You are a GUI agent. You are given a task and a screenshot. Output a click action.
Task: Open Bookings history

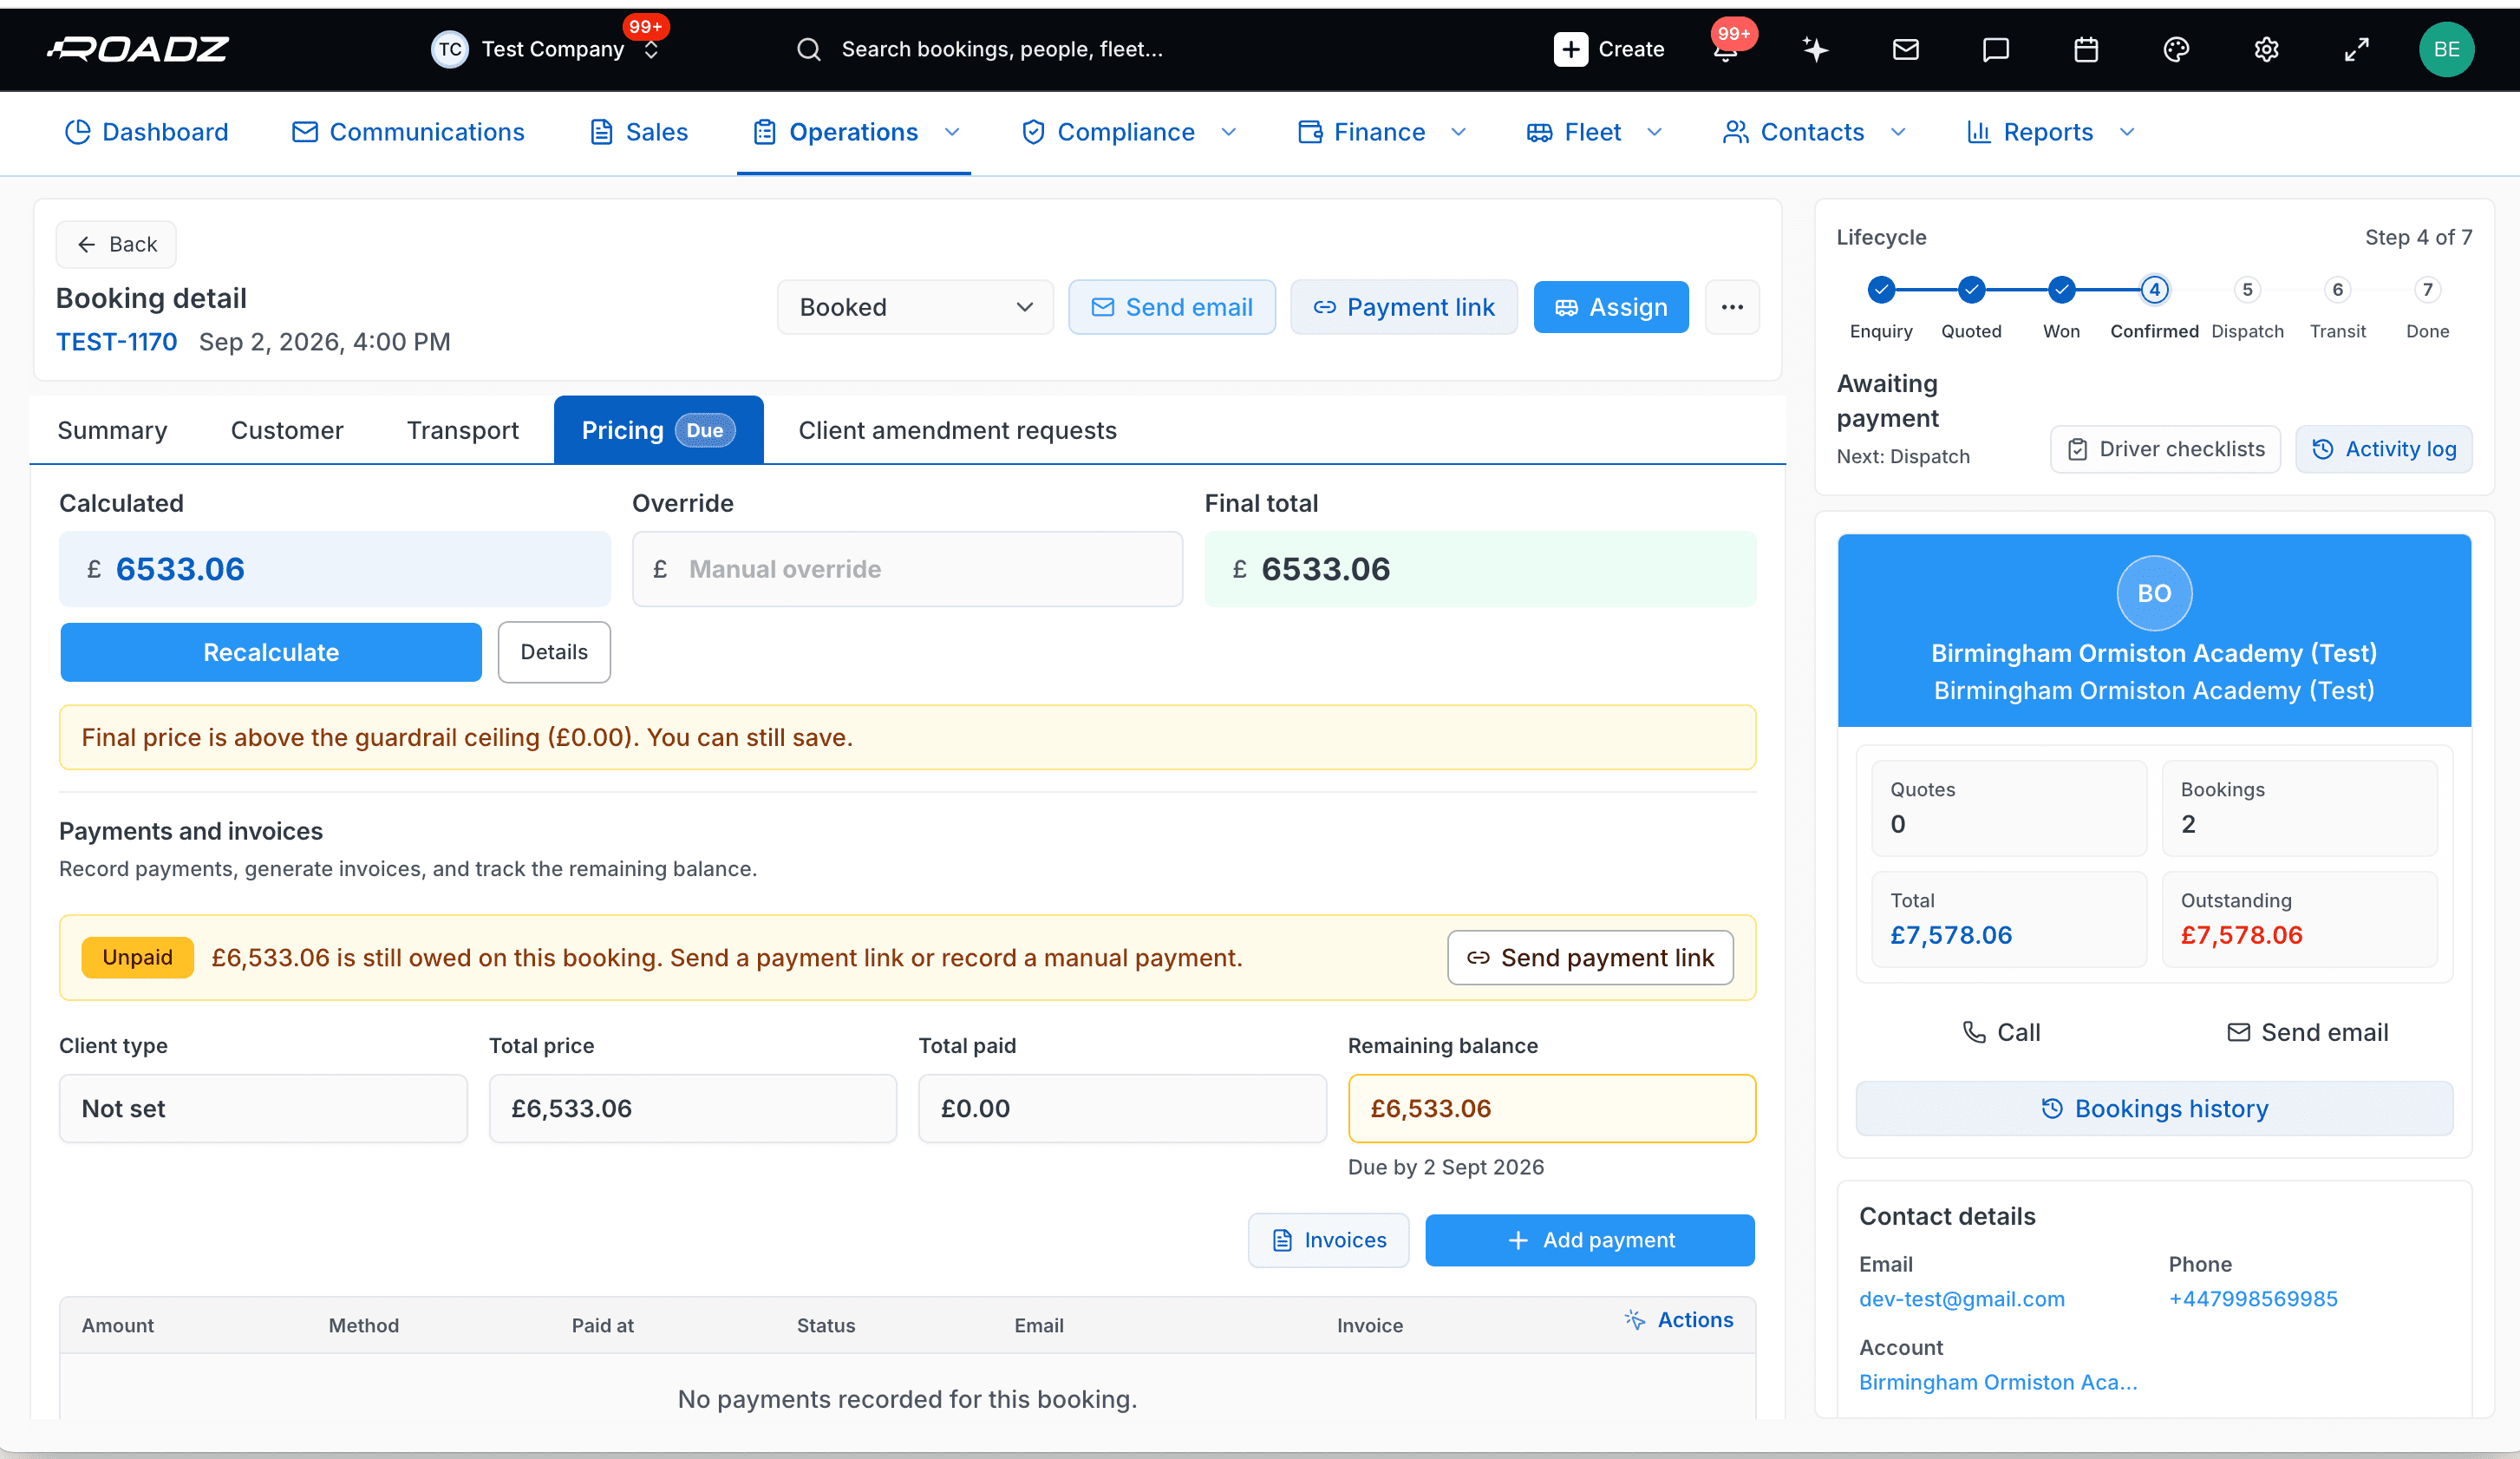click(2154, 1108)
